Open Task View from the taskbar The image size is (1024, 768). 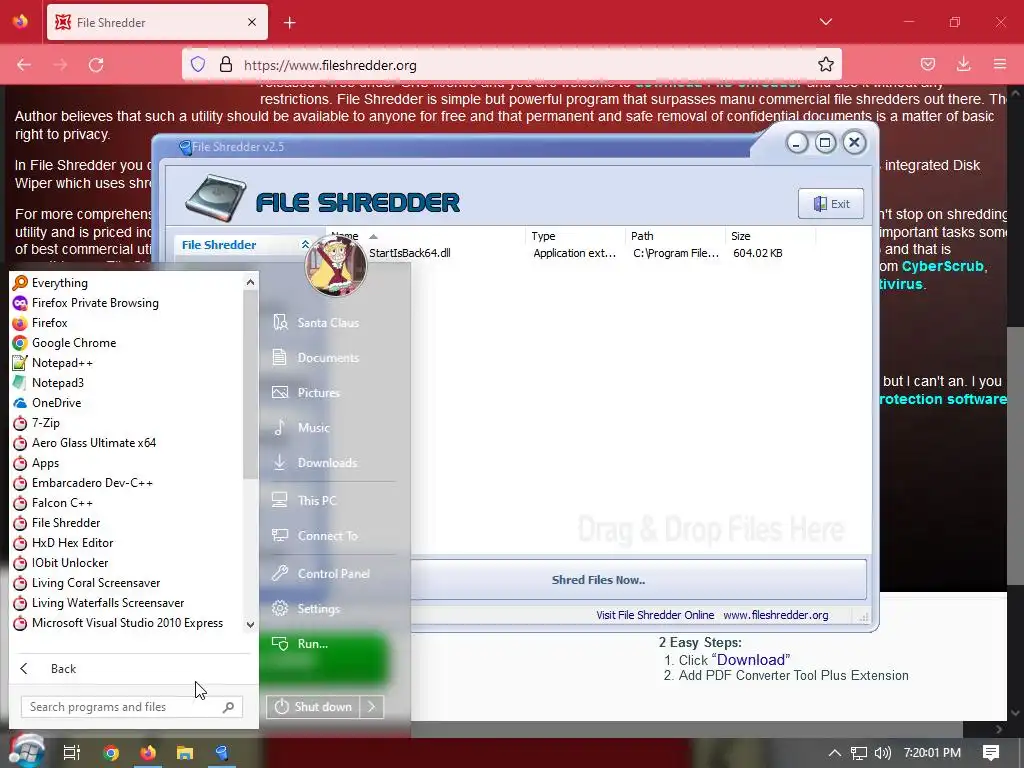(x=71, y=752)
